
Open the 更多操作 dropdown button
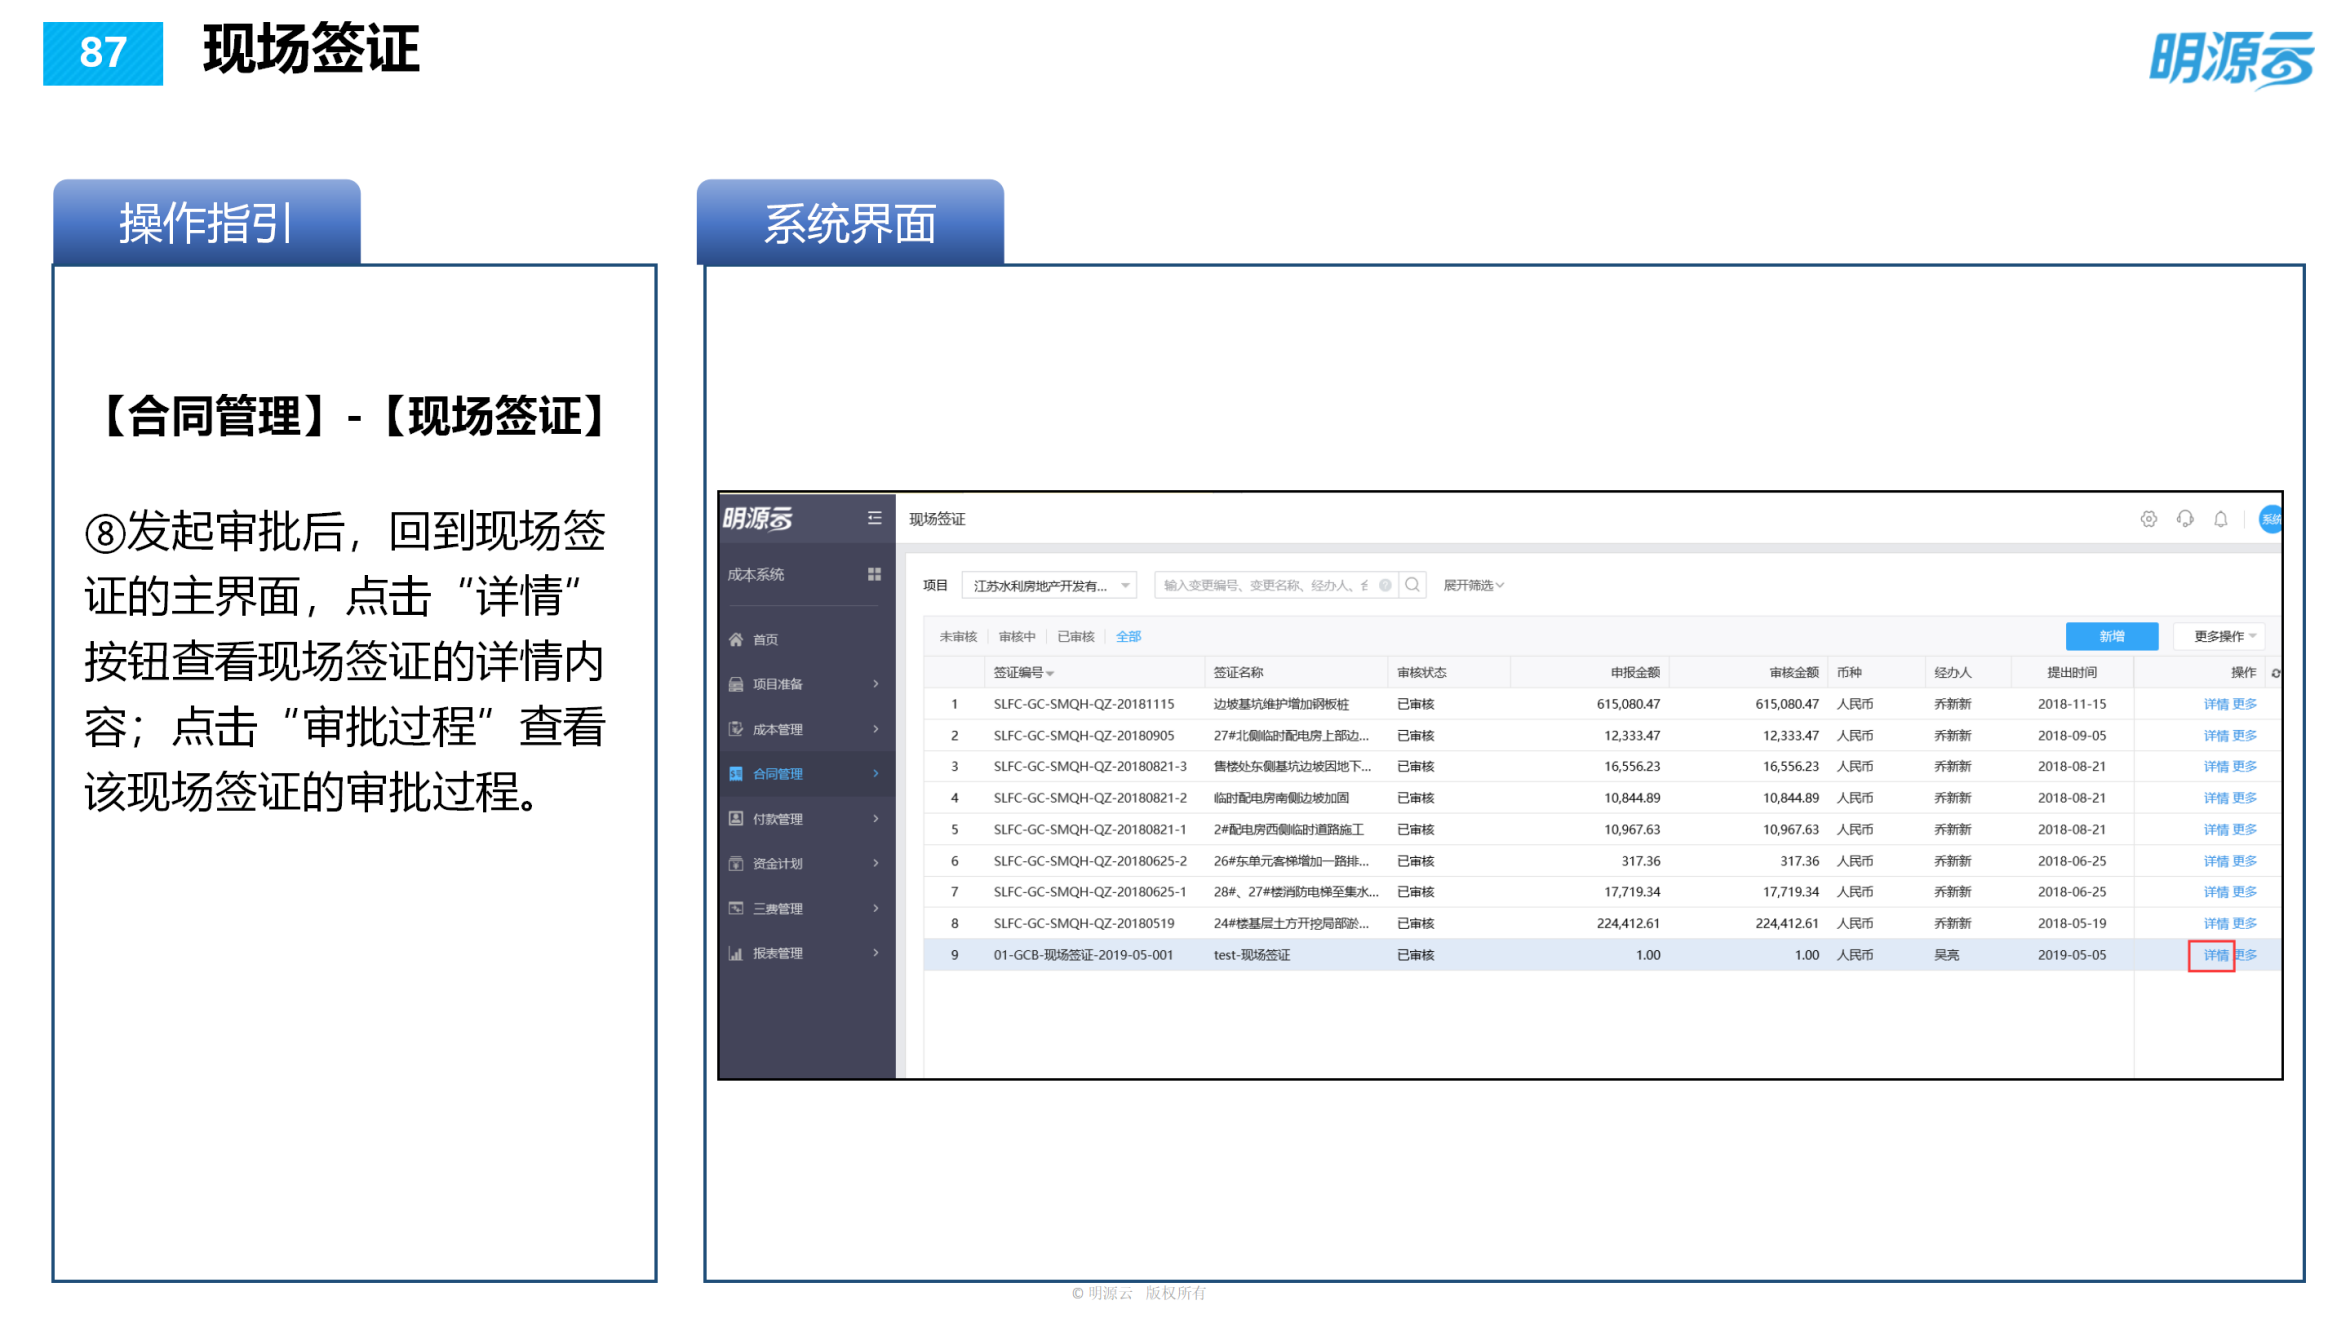[x=2218, y=636]
